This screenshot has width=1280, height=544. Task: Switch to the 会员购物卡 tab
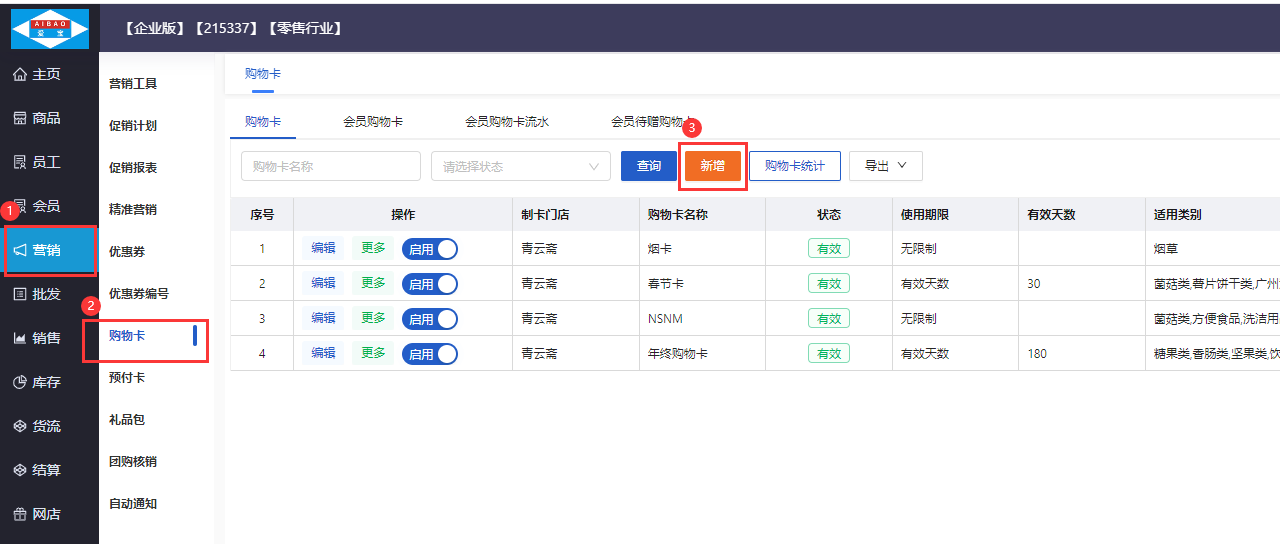pos(373,122)
